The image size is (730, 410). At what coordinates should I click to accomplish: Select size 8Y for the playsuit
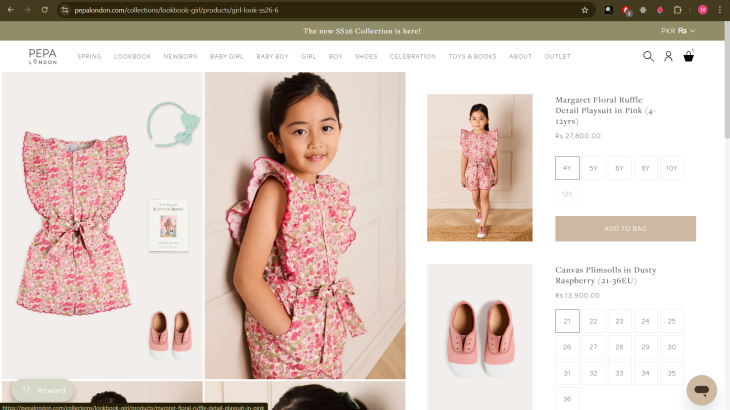pyautogui.click(x=645, y=168)
